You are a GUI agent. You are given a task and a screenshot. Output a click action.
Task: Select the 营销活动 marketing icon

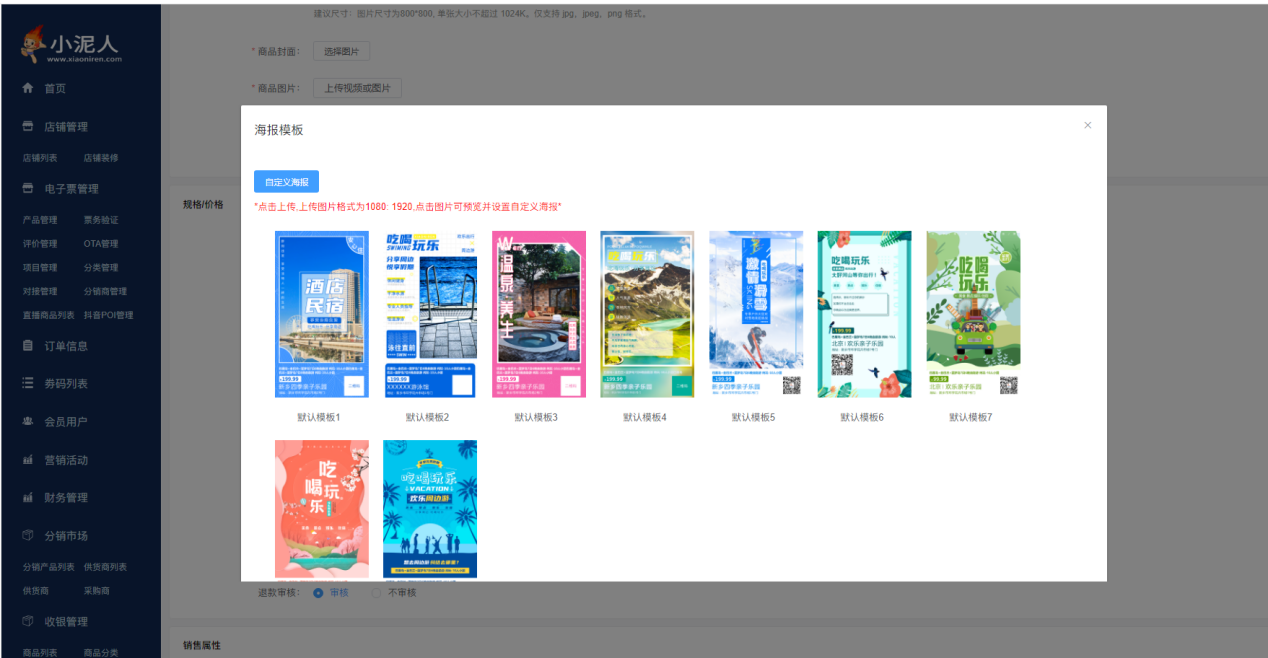[x=28, y=459]
